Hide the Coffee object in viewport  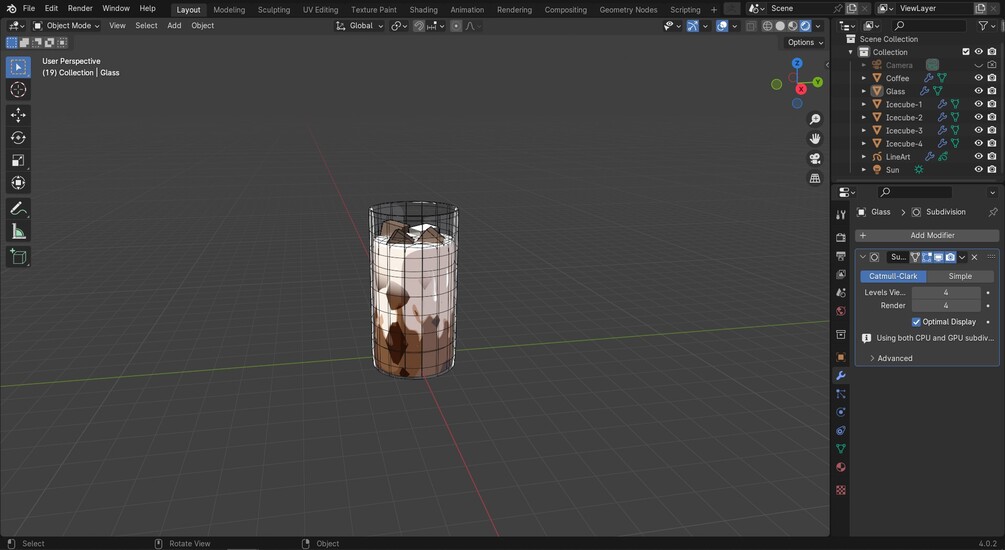click(x=978, y=78)
